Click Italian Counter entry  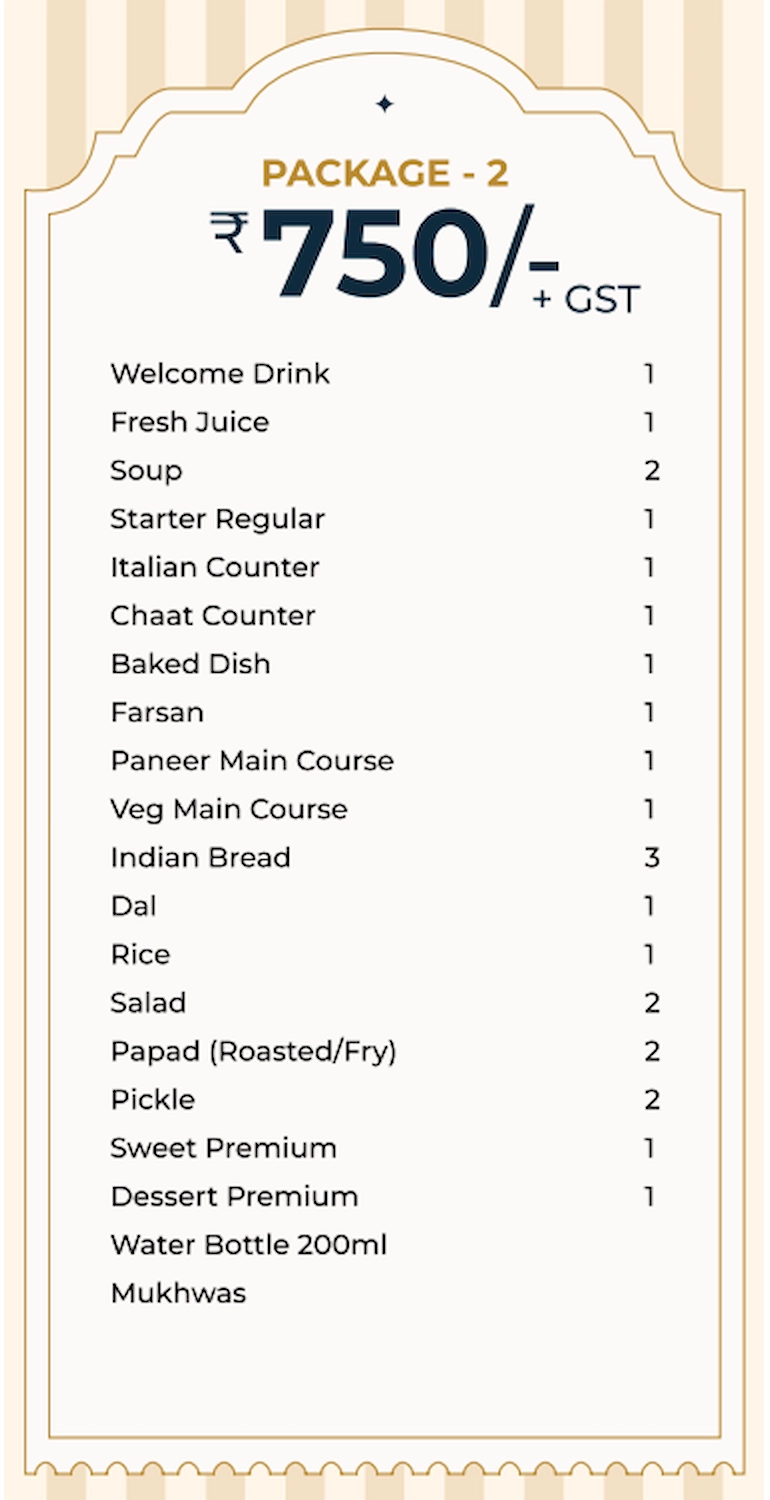(x=215, y=567)
